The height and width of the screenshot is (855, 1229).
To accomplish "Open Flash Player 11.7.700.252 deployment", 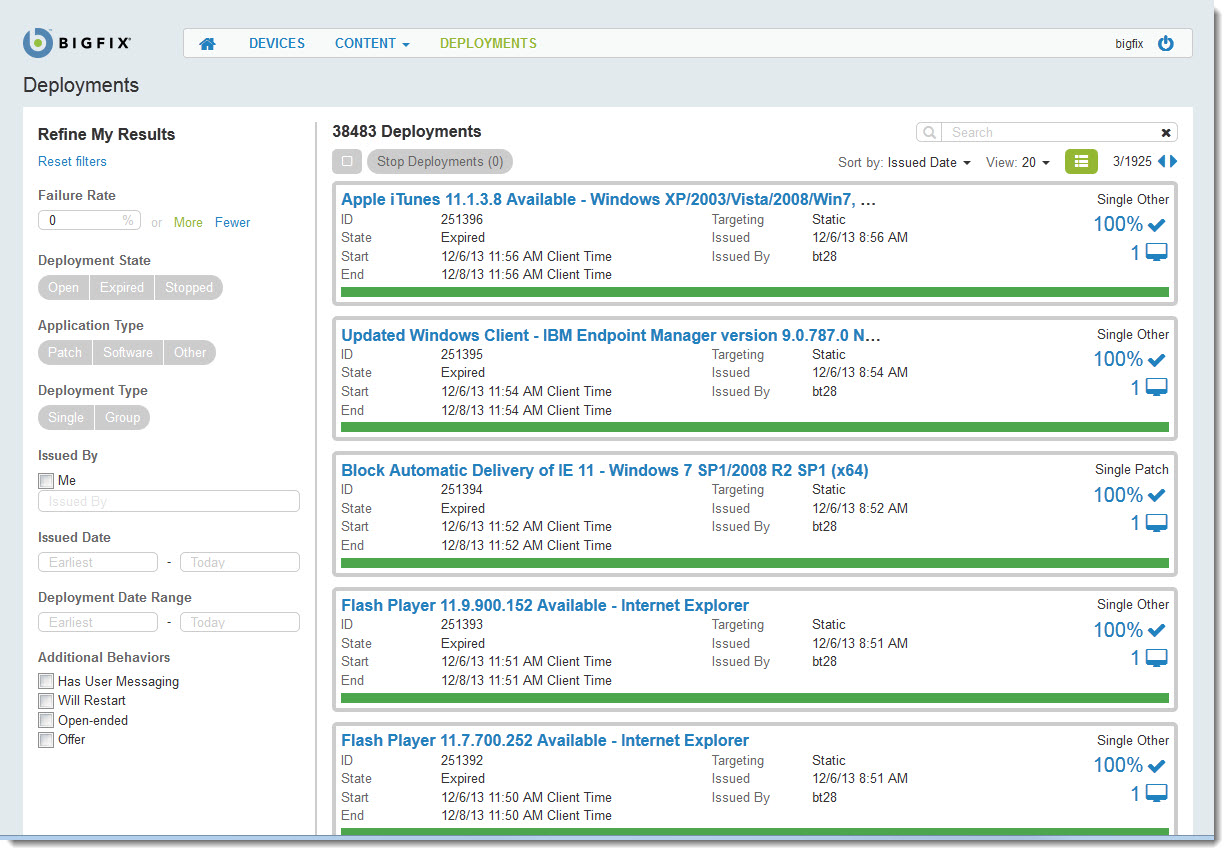I will (545, 741).
